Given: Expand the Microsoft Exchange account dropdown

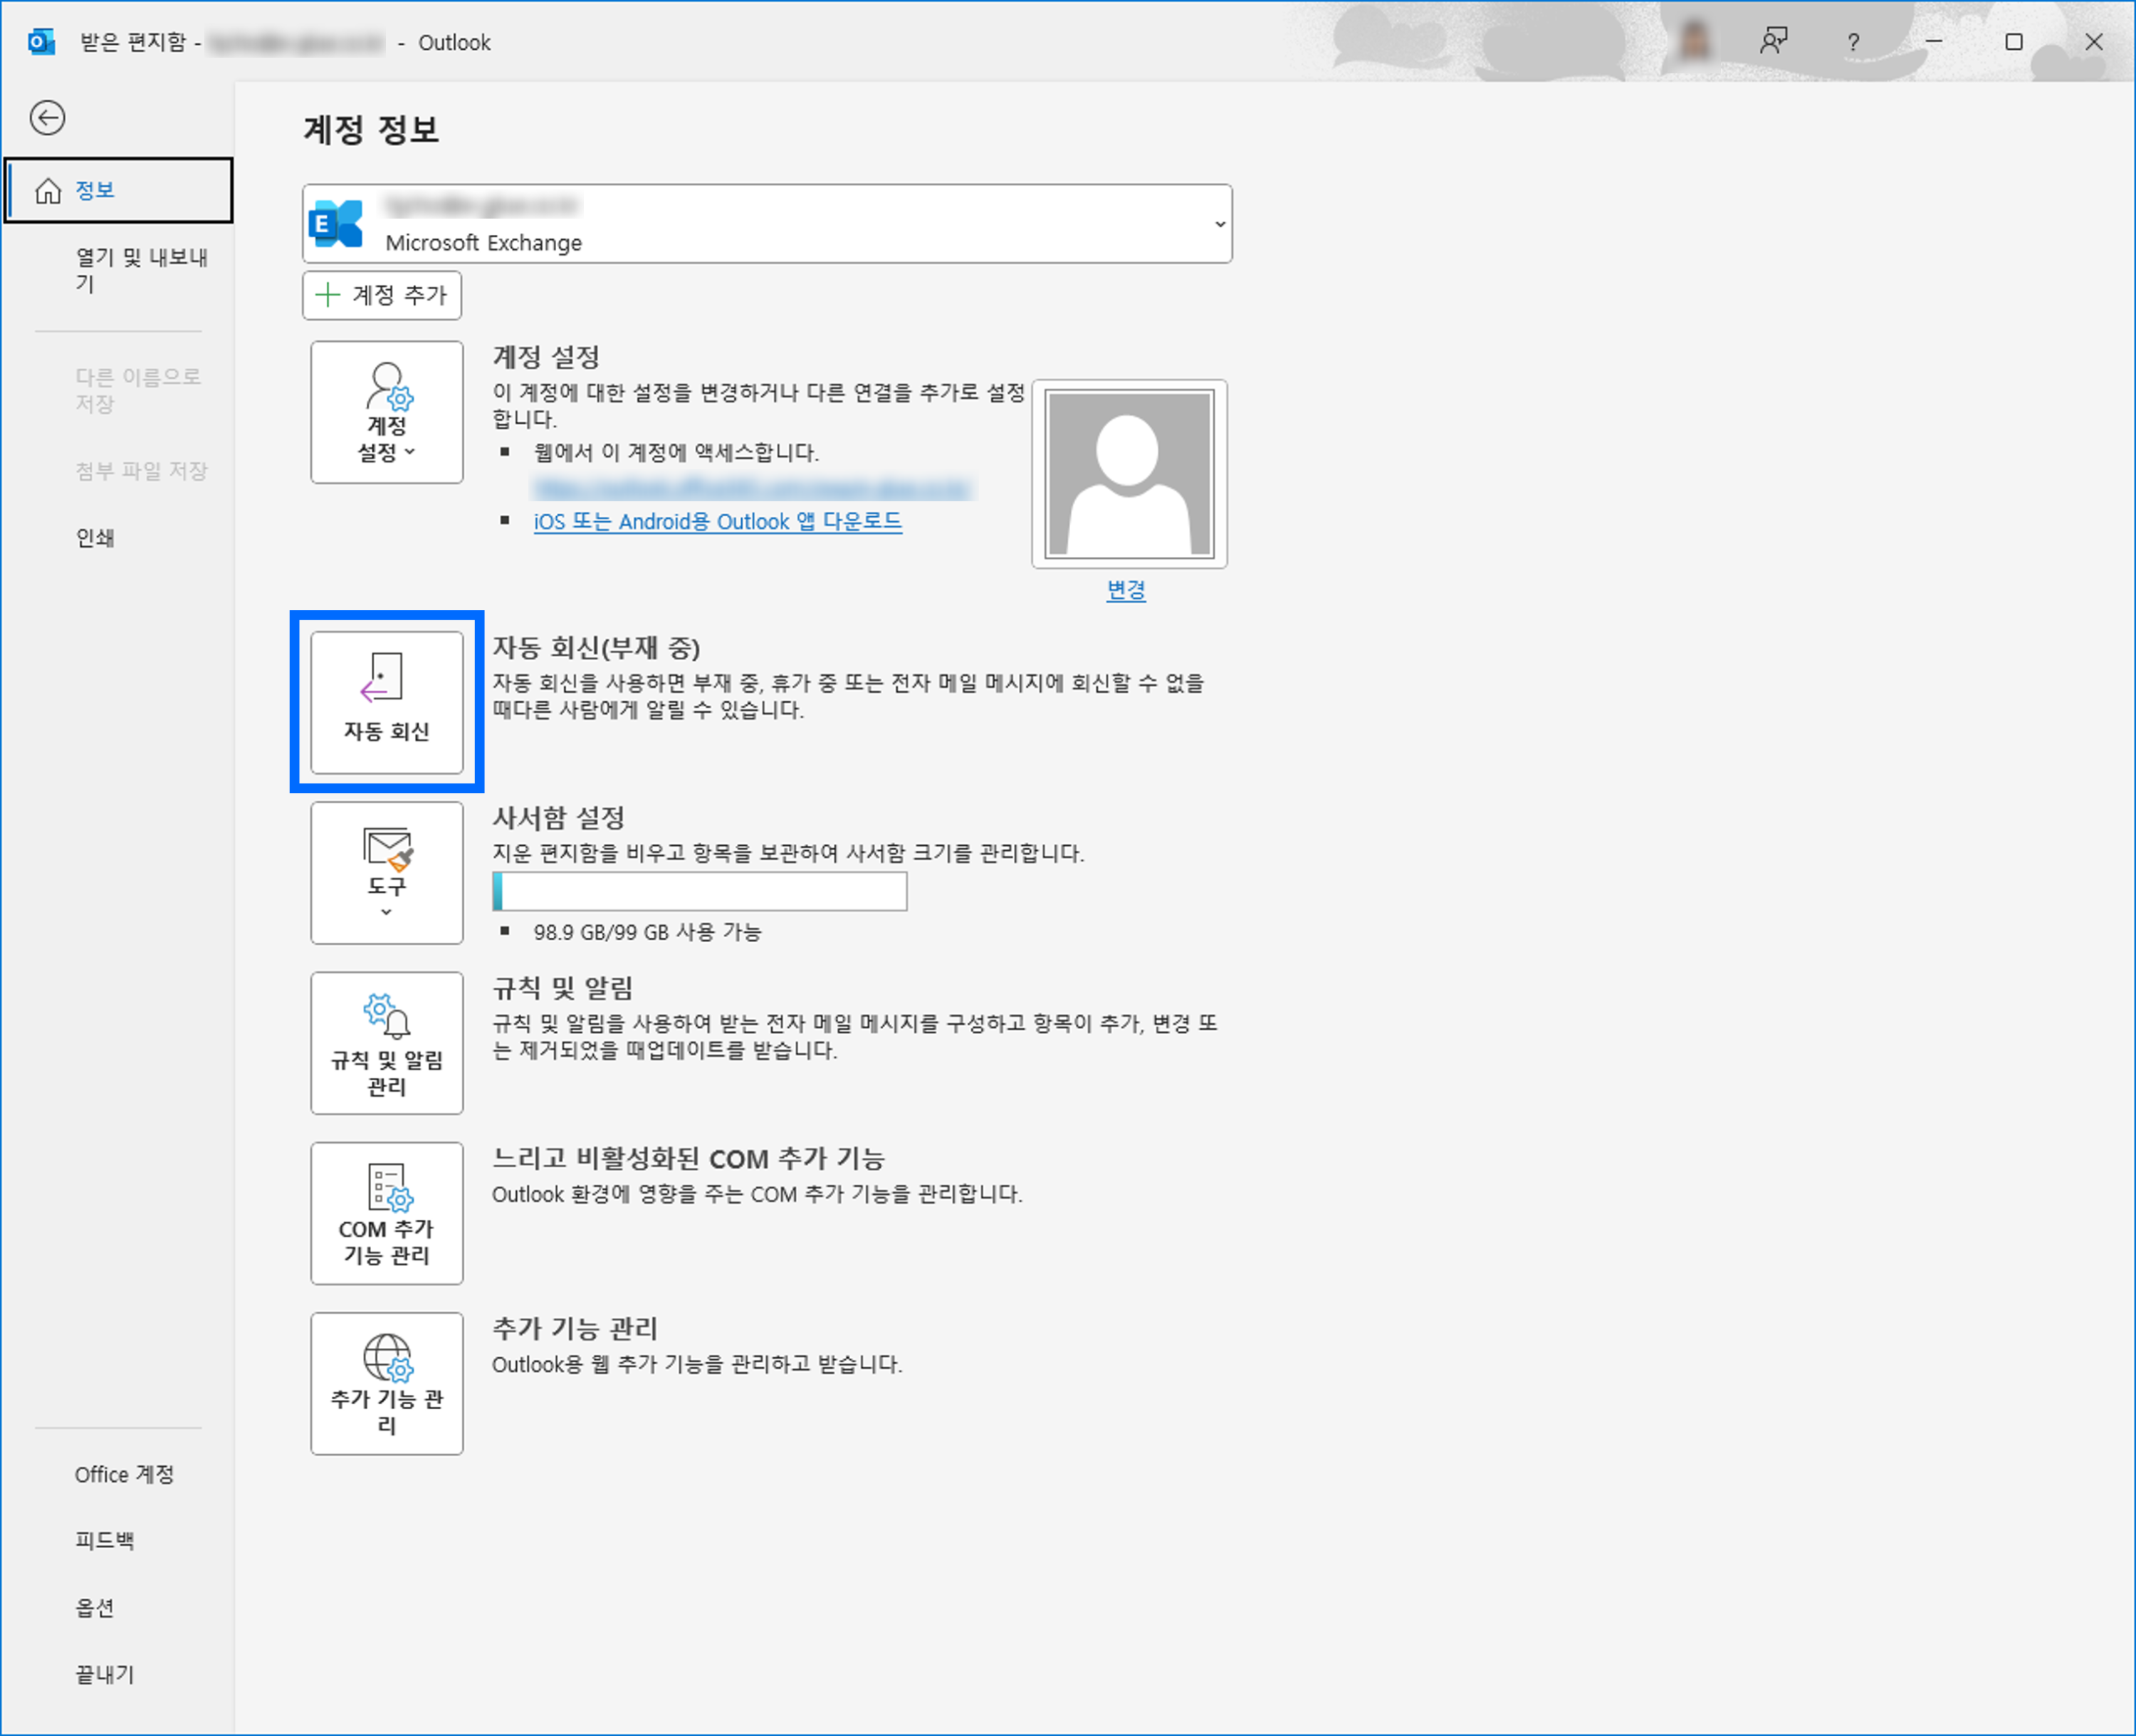Looking at the screenshot, I should tap(1219, 224).
